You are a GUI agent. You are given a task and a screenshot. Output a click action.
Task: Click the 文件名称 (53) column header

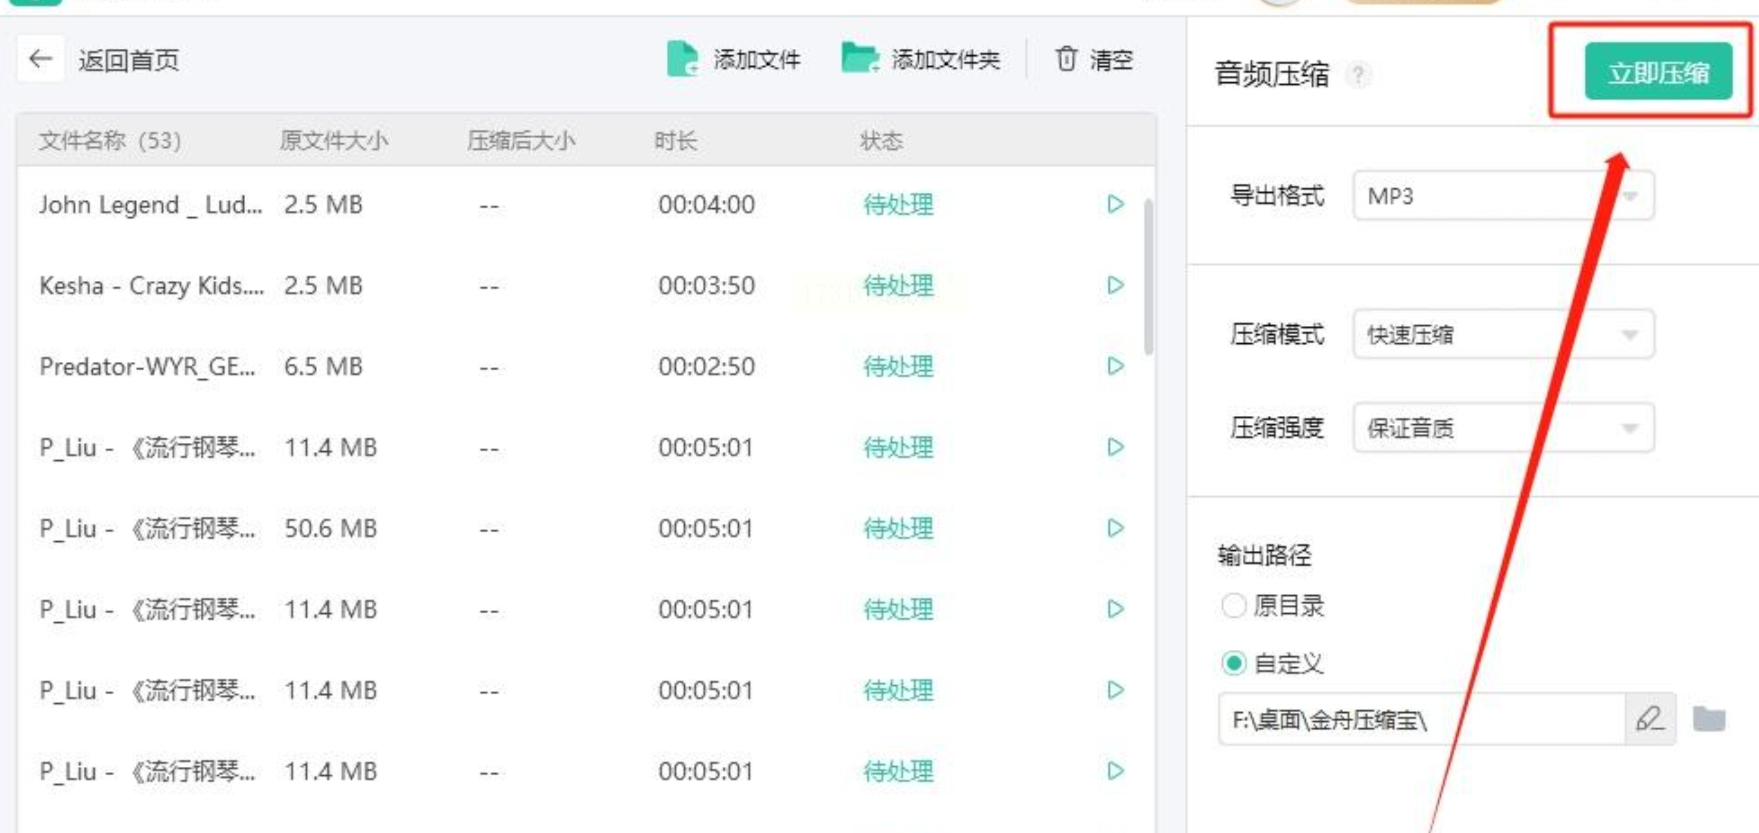110,140
